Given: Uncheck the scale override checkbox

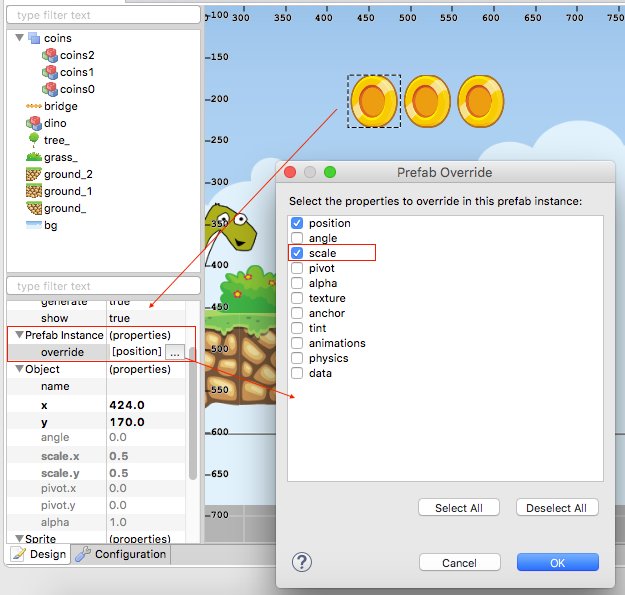Looking at the screenshot, I should pyautogui.click(x=297, y=253).
